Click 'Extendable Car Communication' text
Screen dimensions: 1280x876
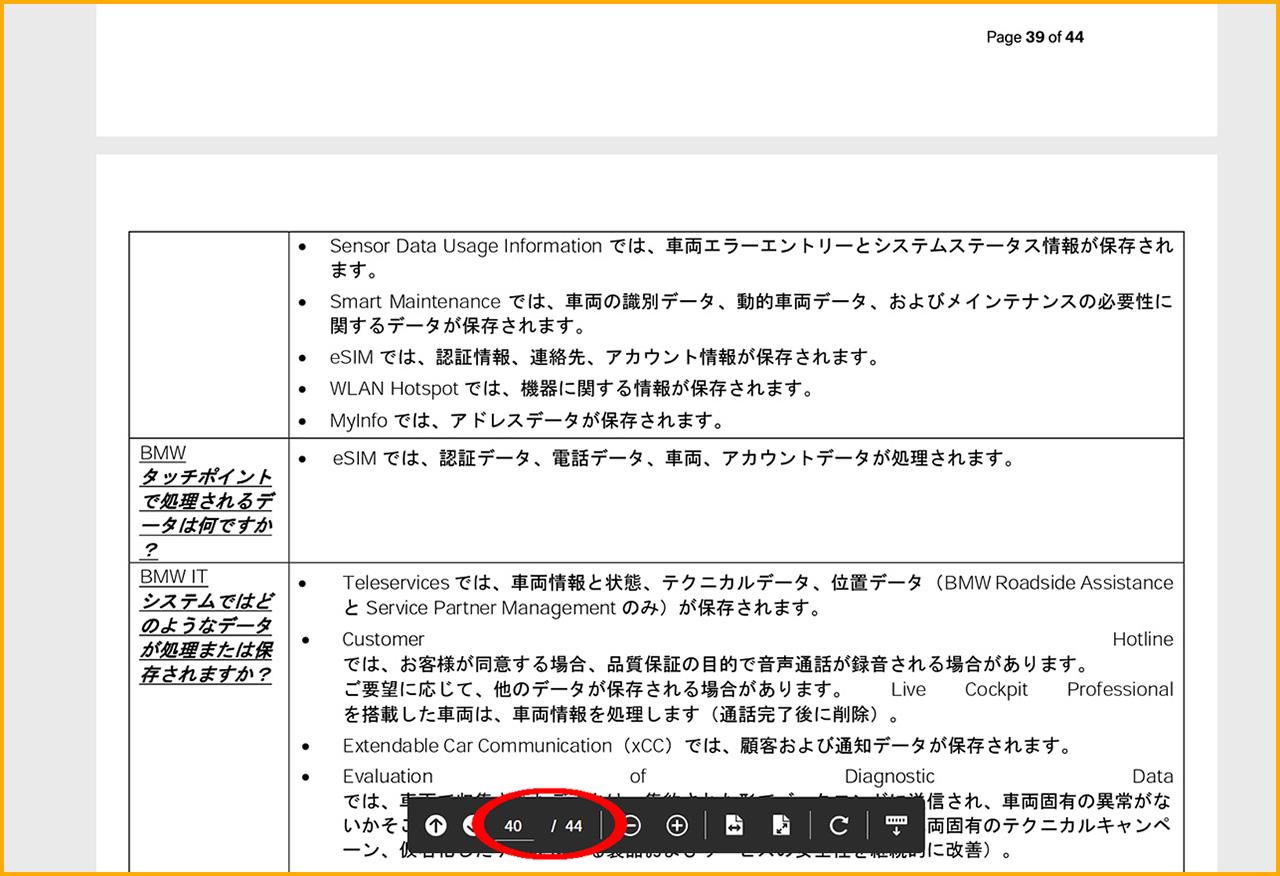coord(477,746)
